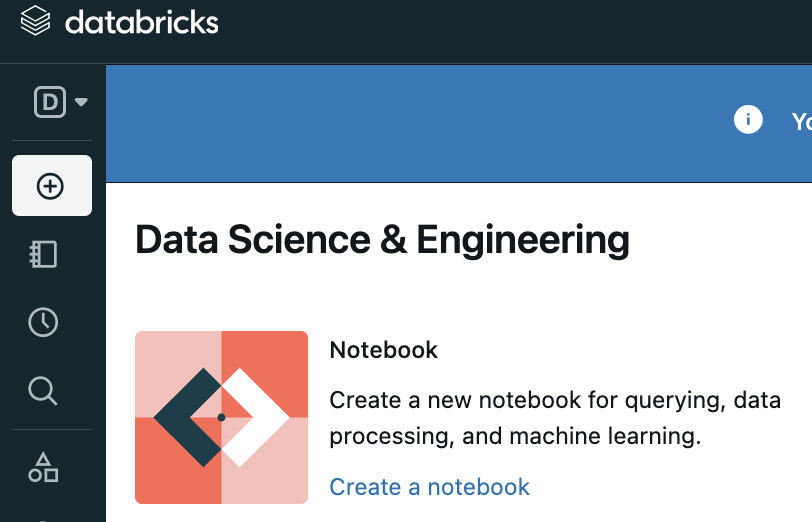Click empty area of the blue notification banner
This screenshot has height=522, width=812.
tap(414, 123)
